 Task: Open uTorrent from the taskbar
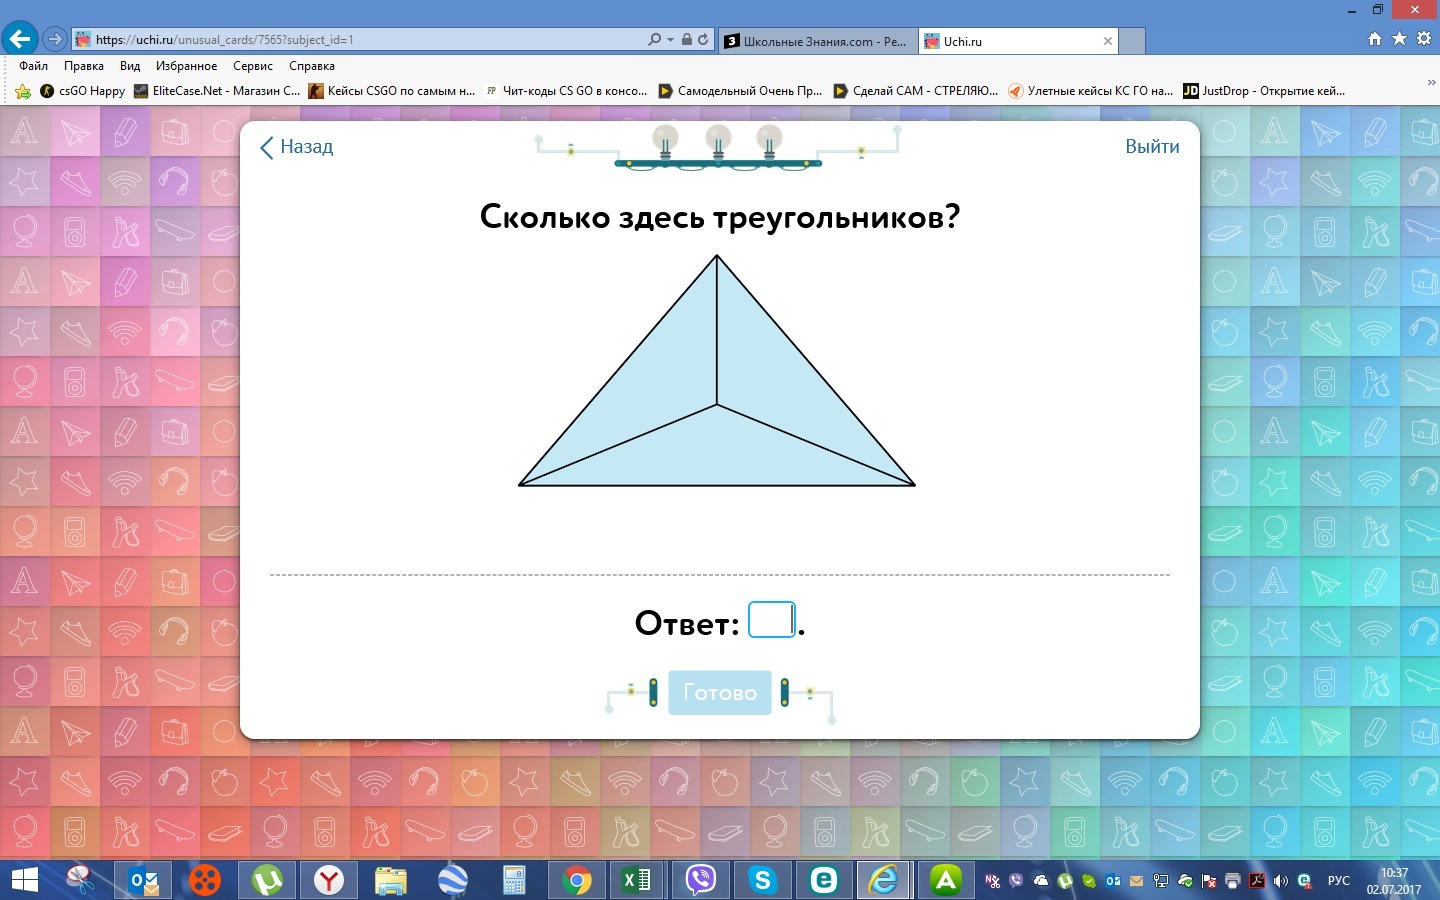(267, 880)
